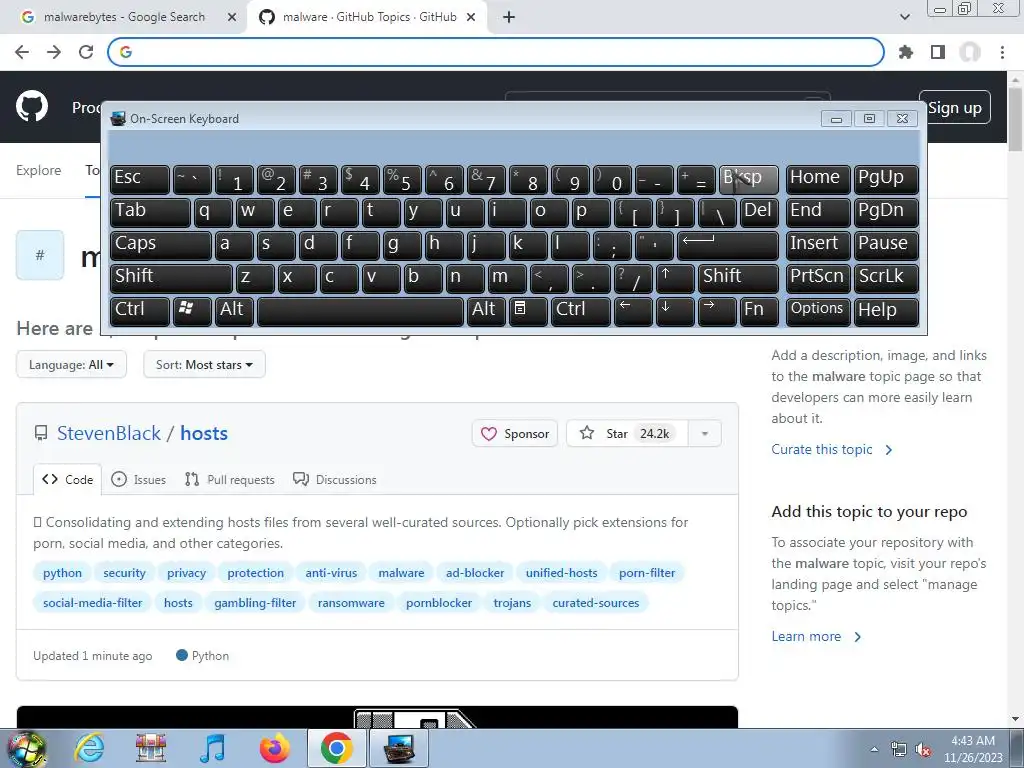The width and height of the screenshot is (1024, 768).
Task: Open the Chrome profile avatar
Action: pyautogui.click(x=970, y=52)
